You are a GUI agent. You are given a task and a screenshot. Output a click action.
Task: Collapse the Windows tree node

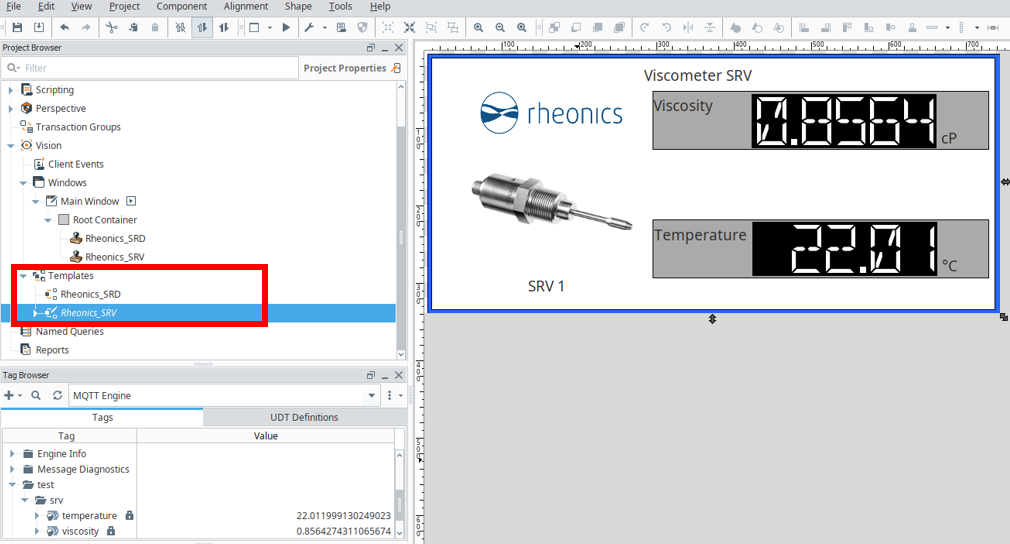tap(23, 183)
